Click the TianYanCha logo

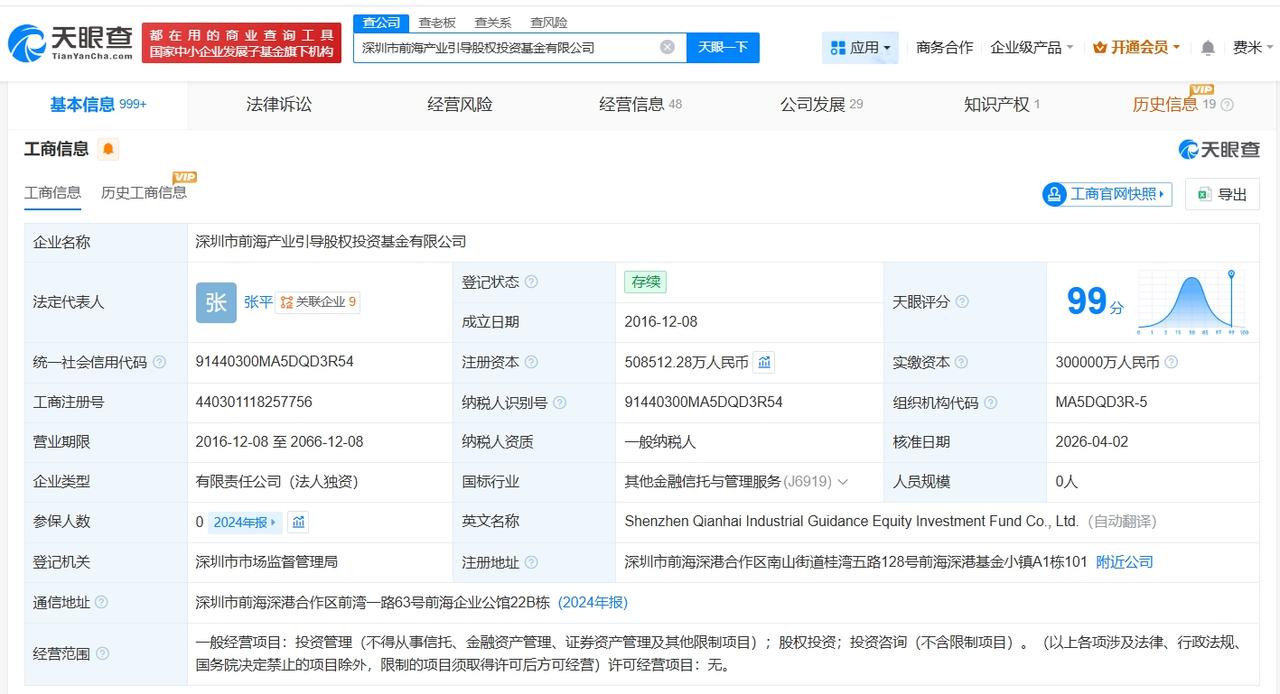(70, 43)
